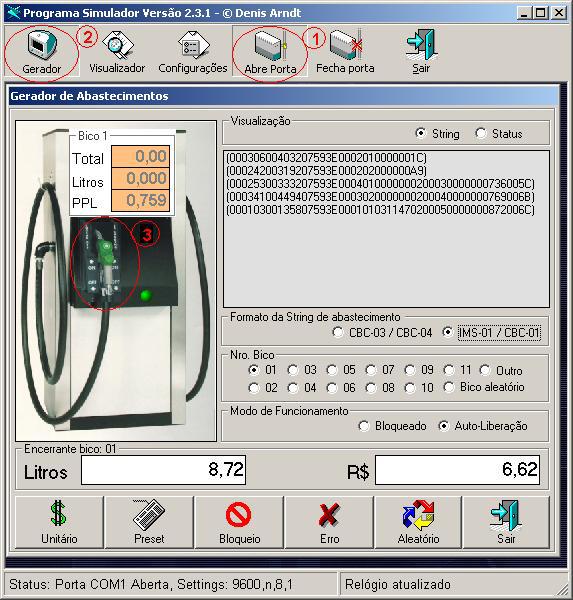Select Status visualization option
This screenshot has height=600, width=573.
(499, 134)
